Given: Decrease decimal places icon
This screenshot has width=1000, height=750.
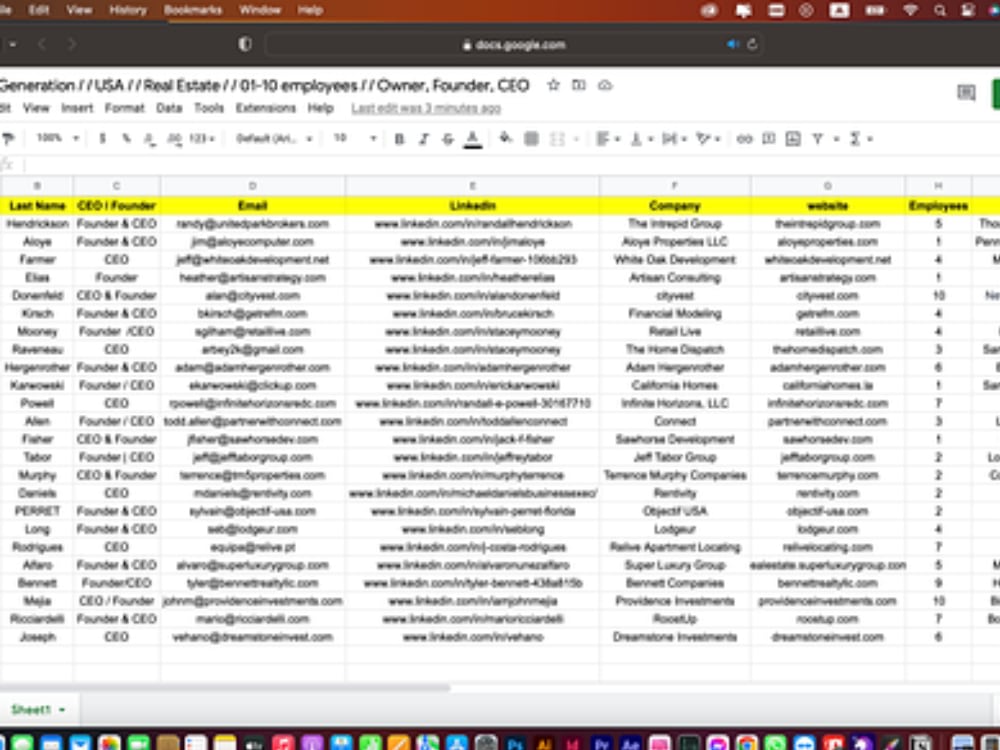Looking at the screenshot, I should pos(150,138).
